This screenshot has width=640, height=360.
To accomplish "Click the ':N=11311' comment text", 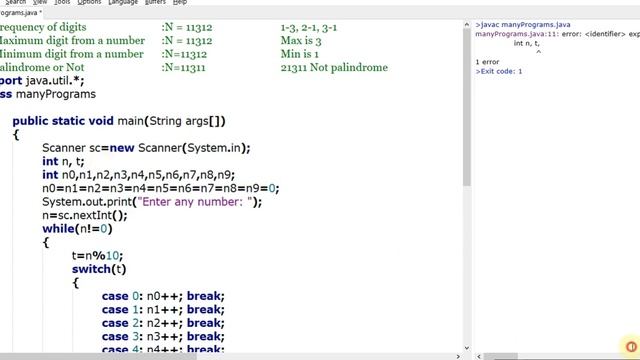I will point(183,67).
